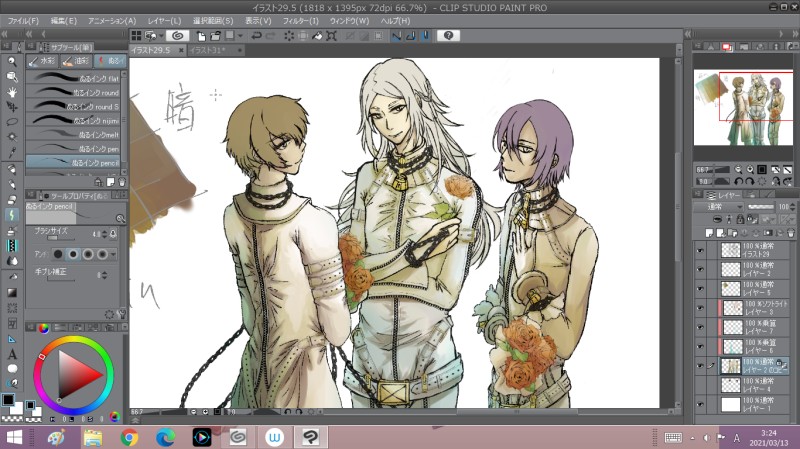Select the Pencil tool

point(12,185)
